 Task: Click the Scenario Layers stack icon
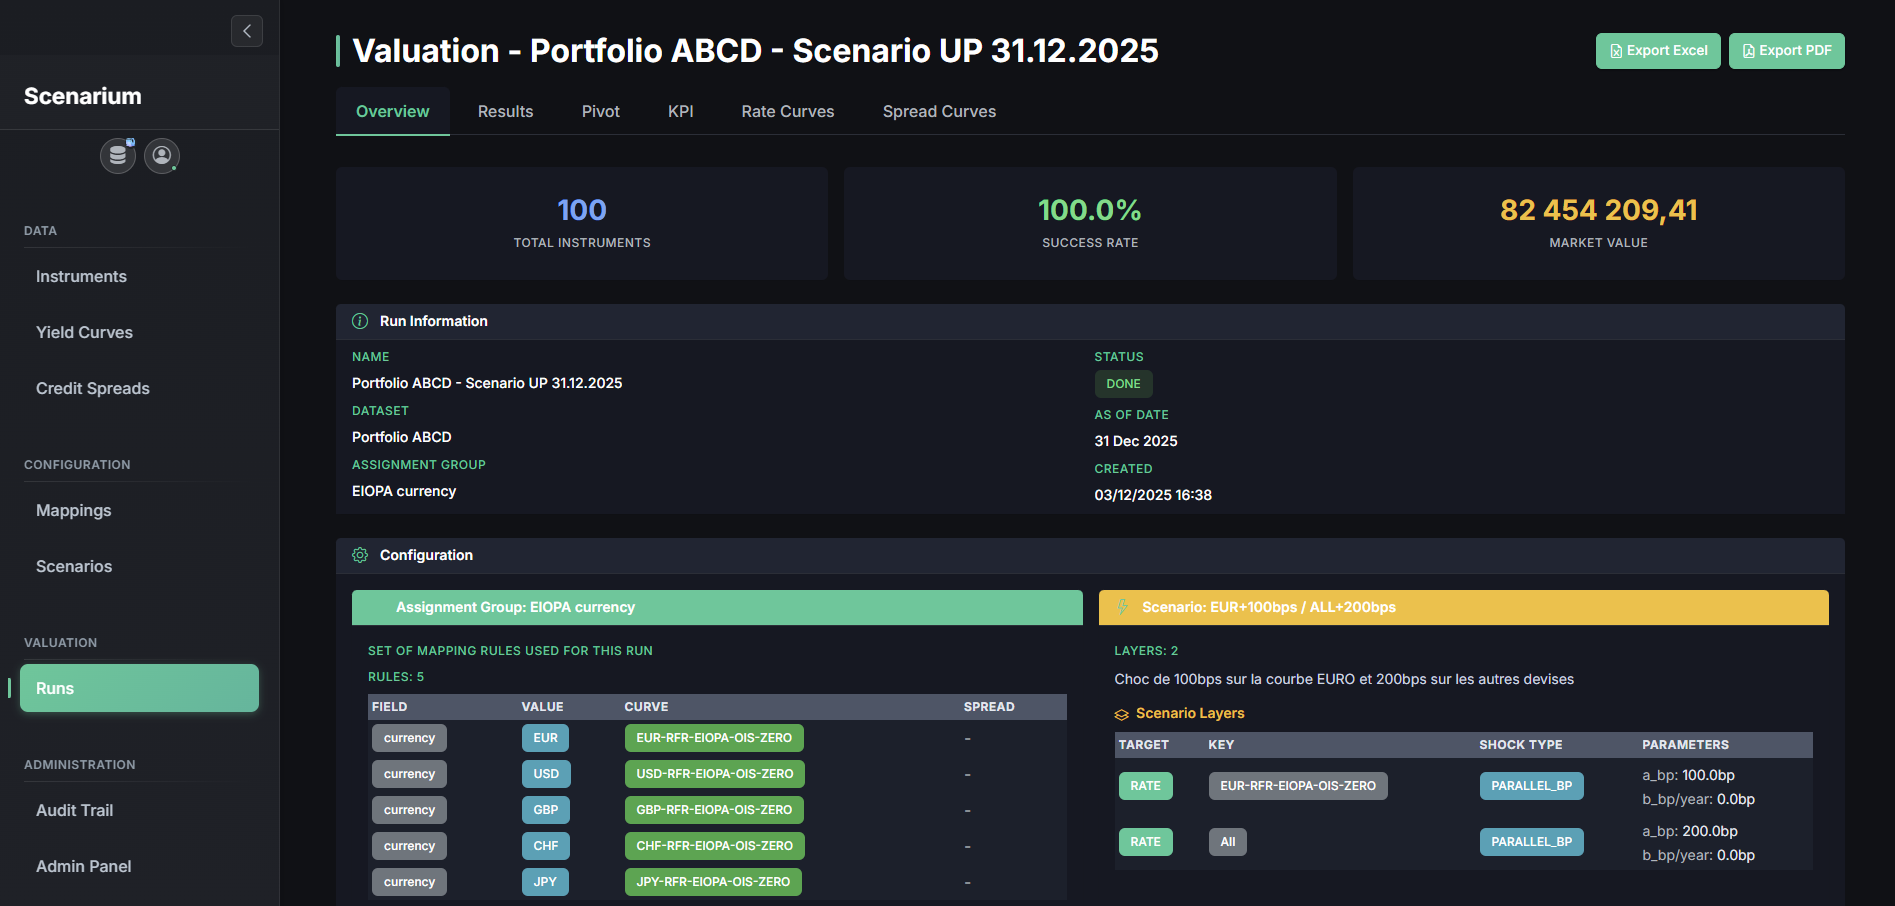(1122, 714)
